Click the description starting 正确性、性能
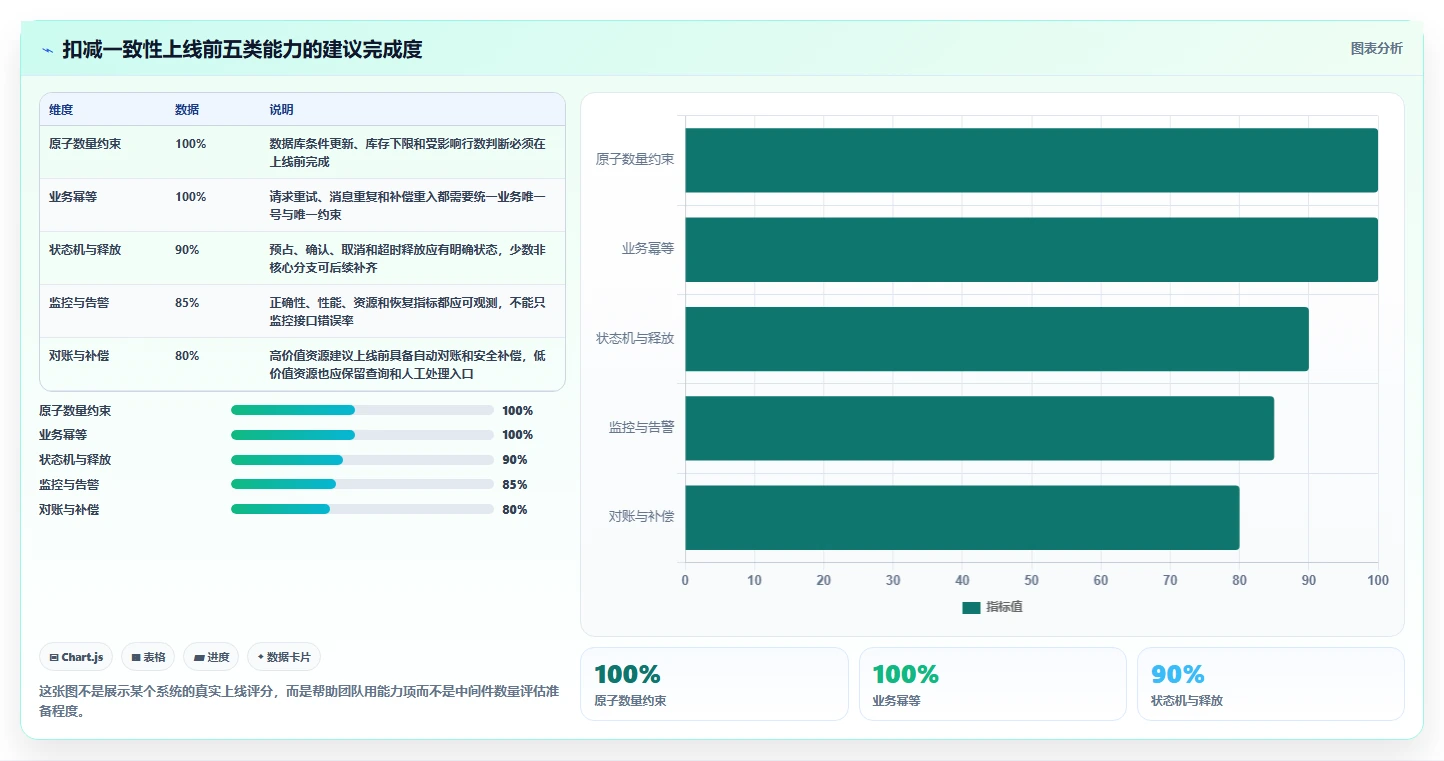 [408, 312]
